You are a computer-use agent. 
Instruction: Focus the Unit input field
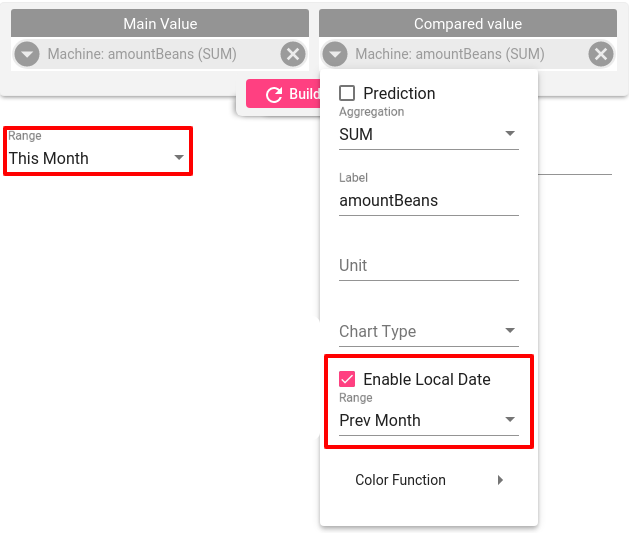(428, 266)
